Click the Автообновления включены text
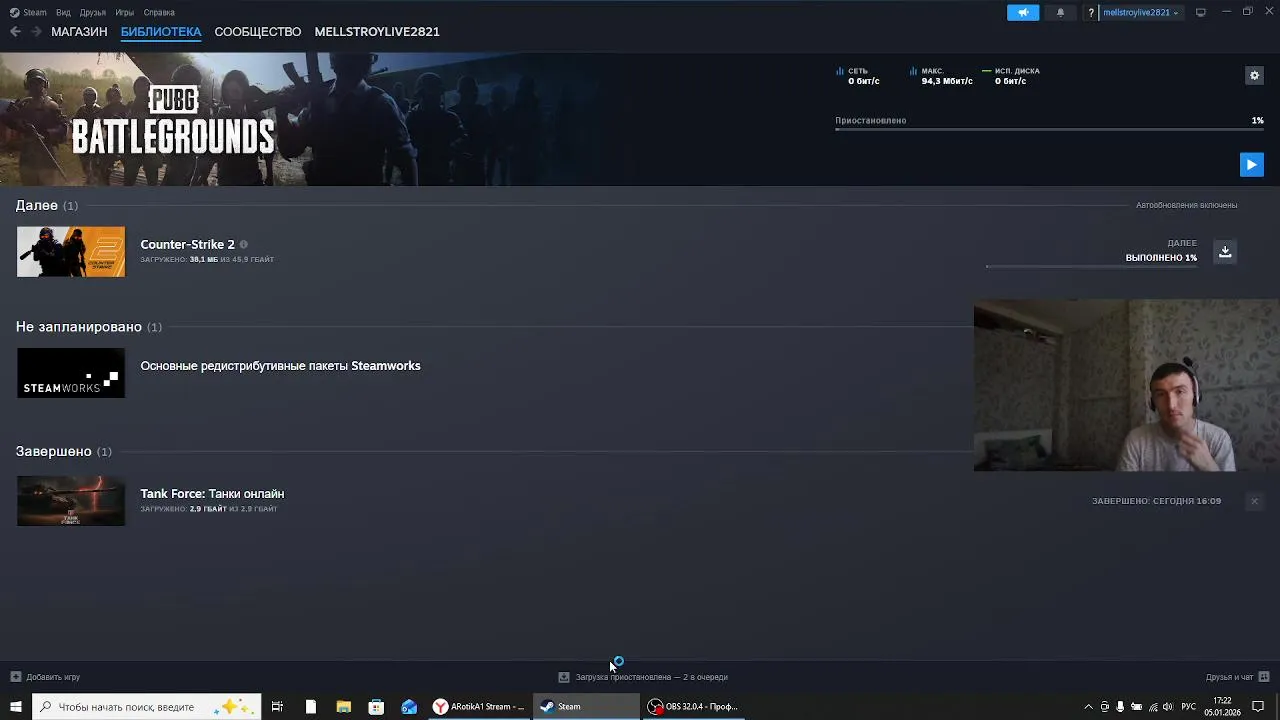This screenshot has height=720, width=1280. (1186, 205)
